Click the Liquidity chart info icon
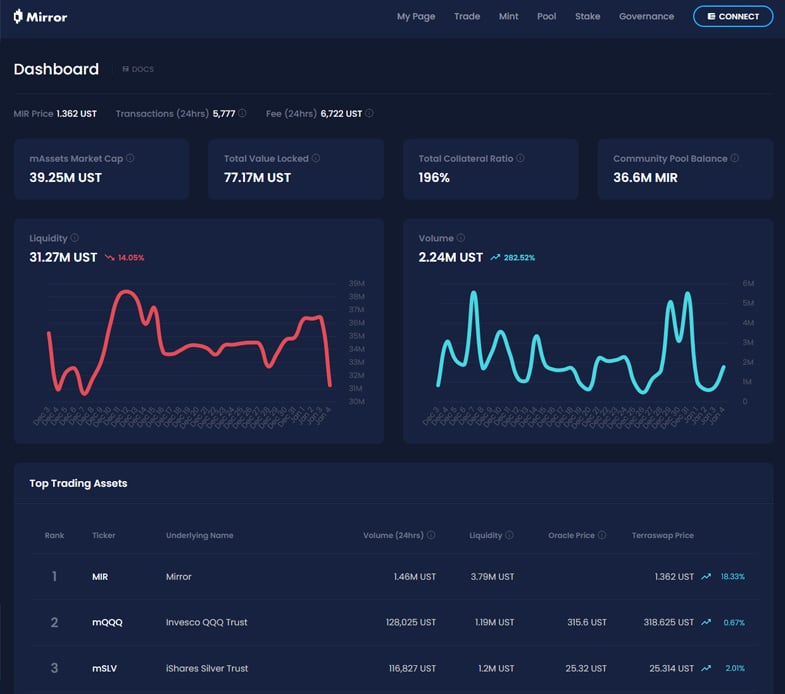Screen dimensions: 785x694 [x=75, y=237]
